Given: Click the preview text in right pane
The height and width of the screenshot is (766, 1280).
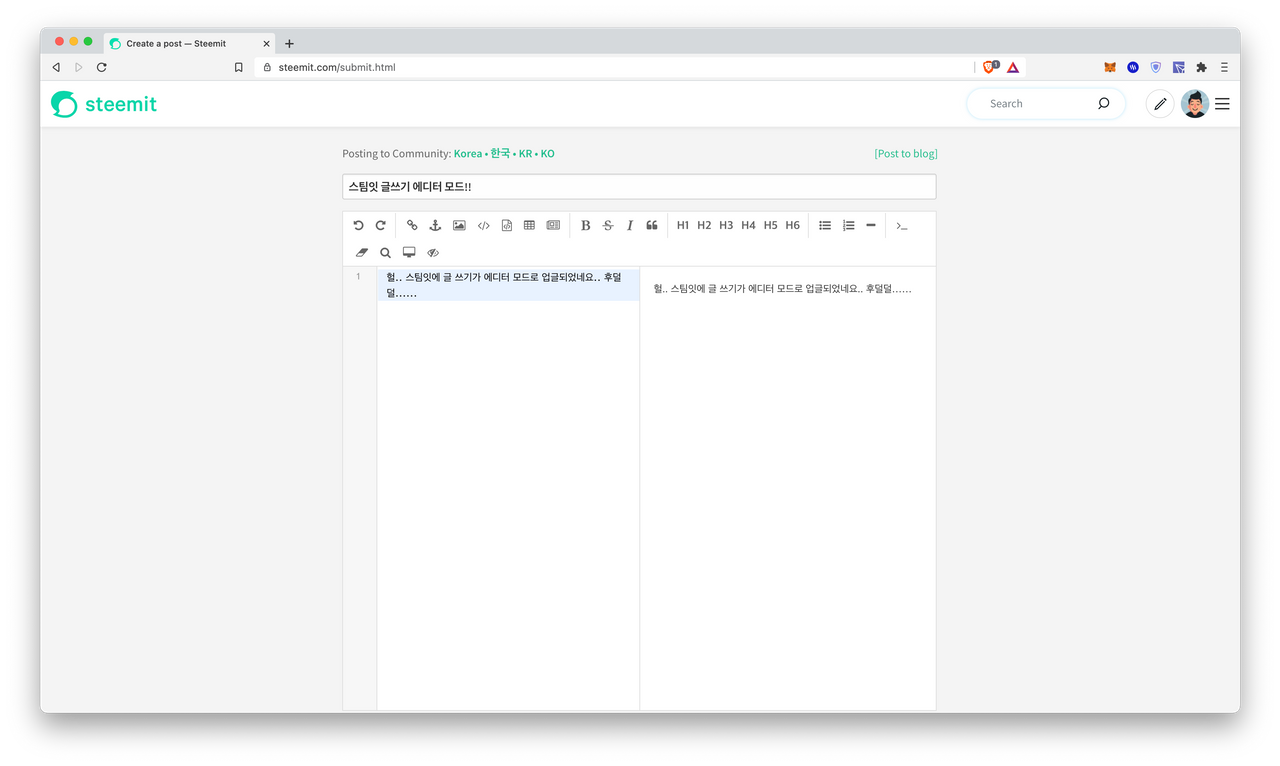Looking at the screenshot, I should point(783,288).
